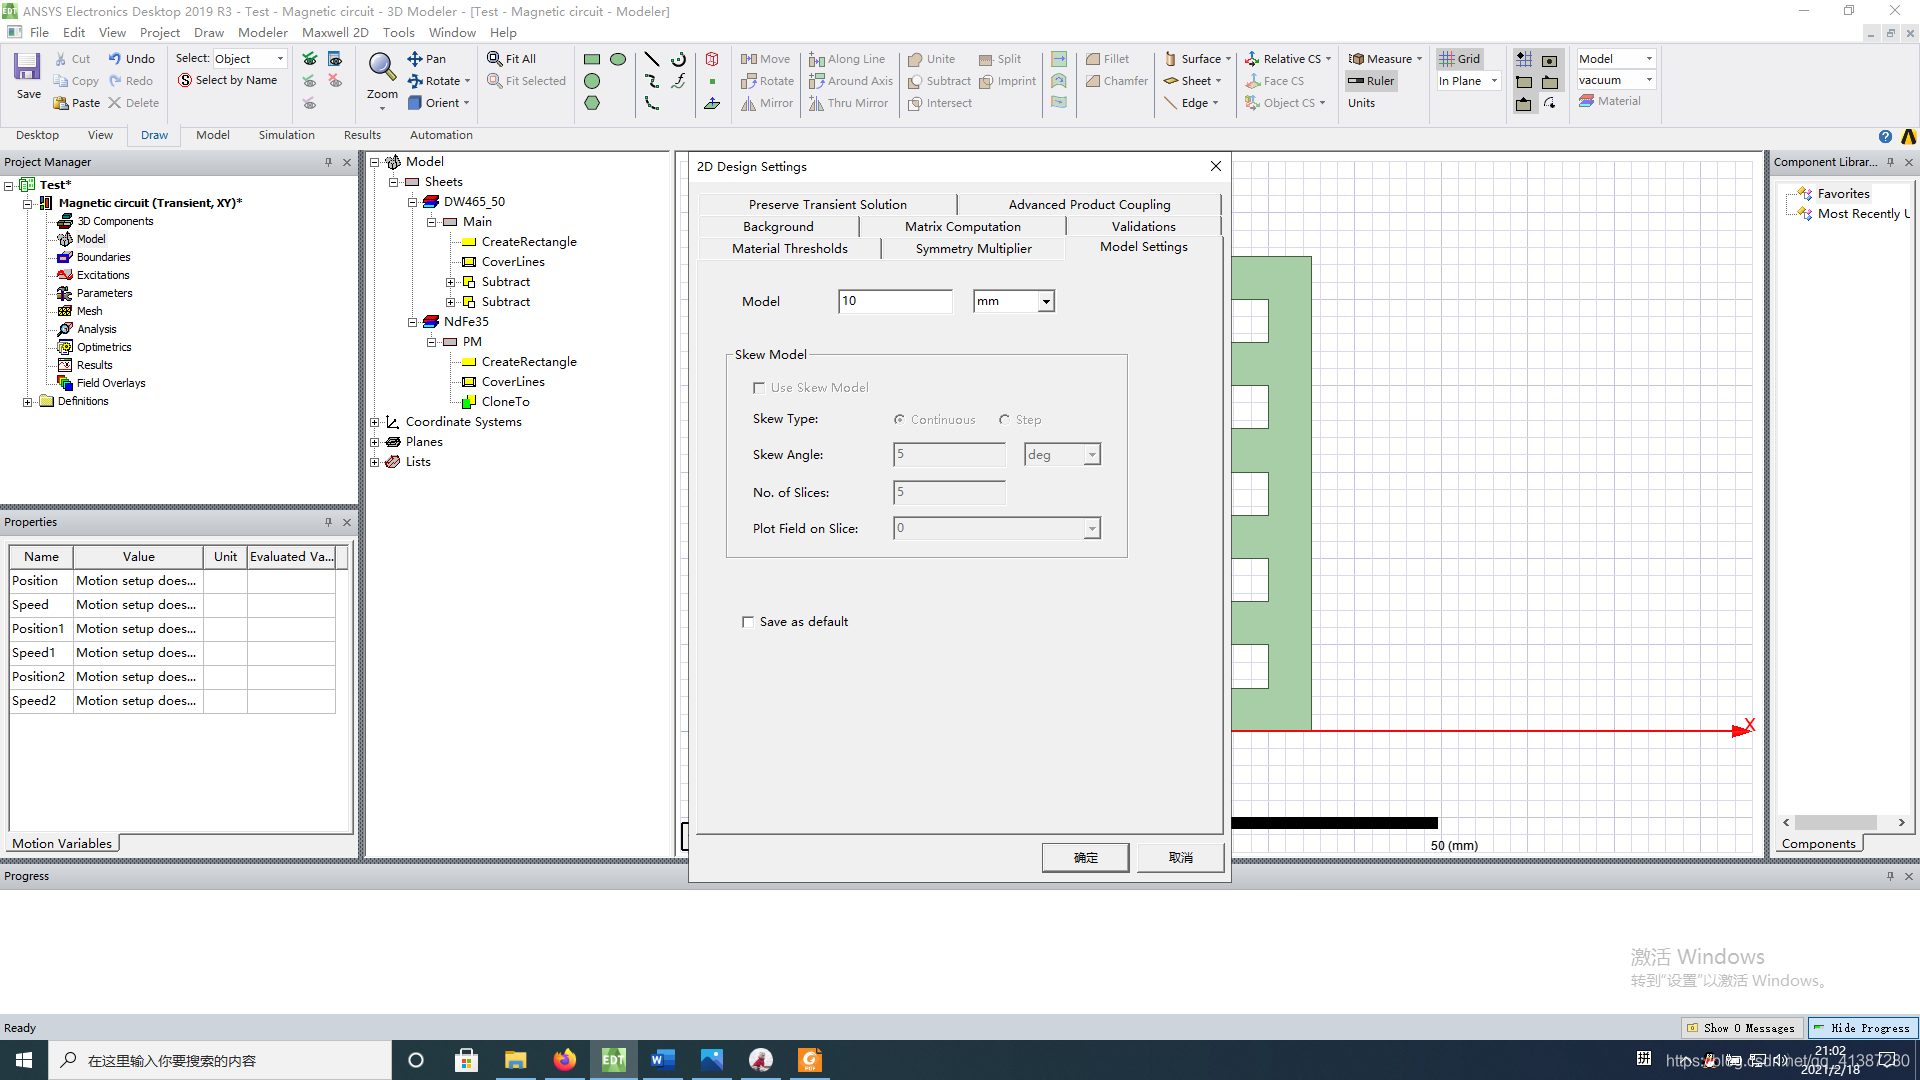Click the help question mark icon
Image resolution: width=1920 pixels, height=1080 pixels.
(x=1885, y=137)
